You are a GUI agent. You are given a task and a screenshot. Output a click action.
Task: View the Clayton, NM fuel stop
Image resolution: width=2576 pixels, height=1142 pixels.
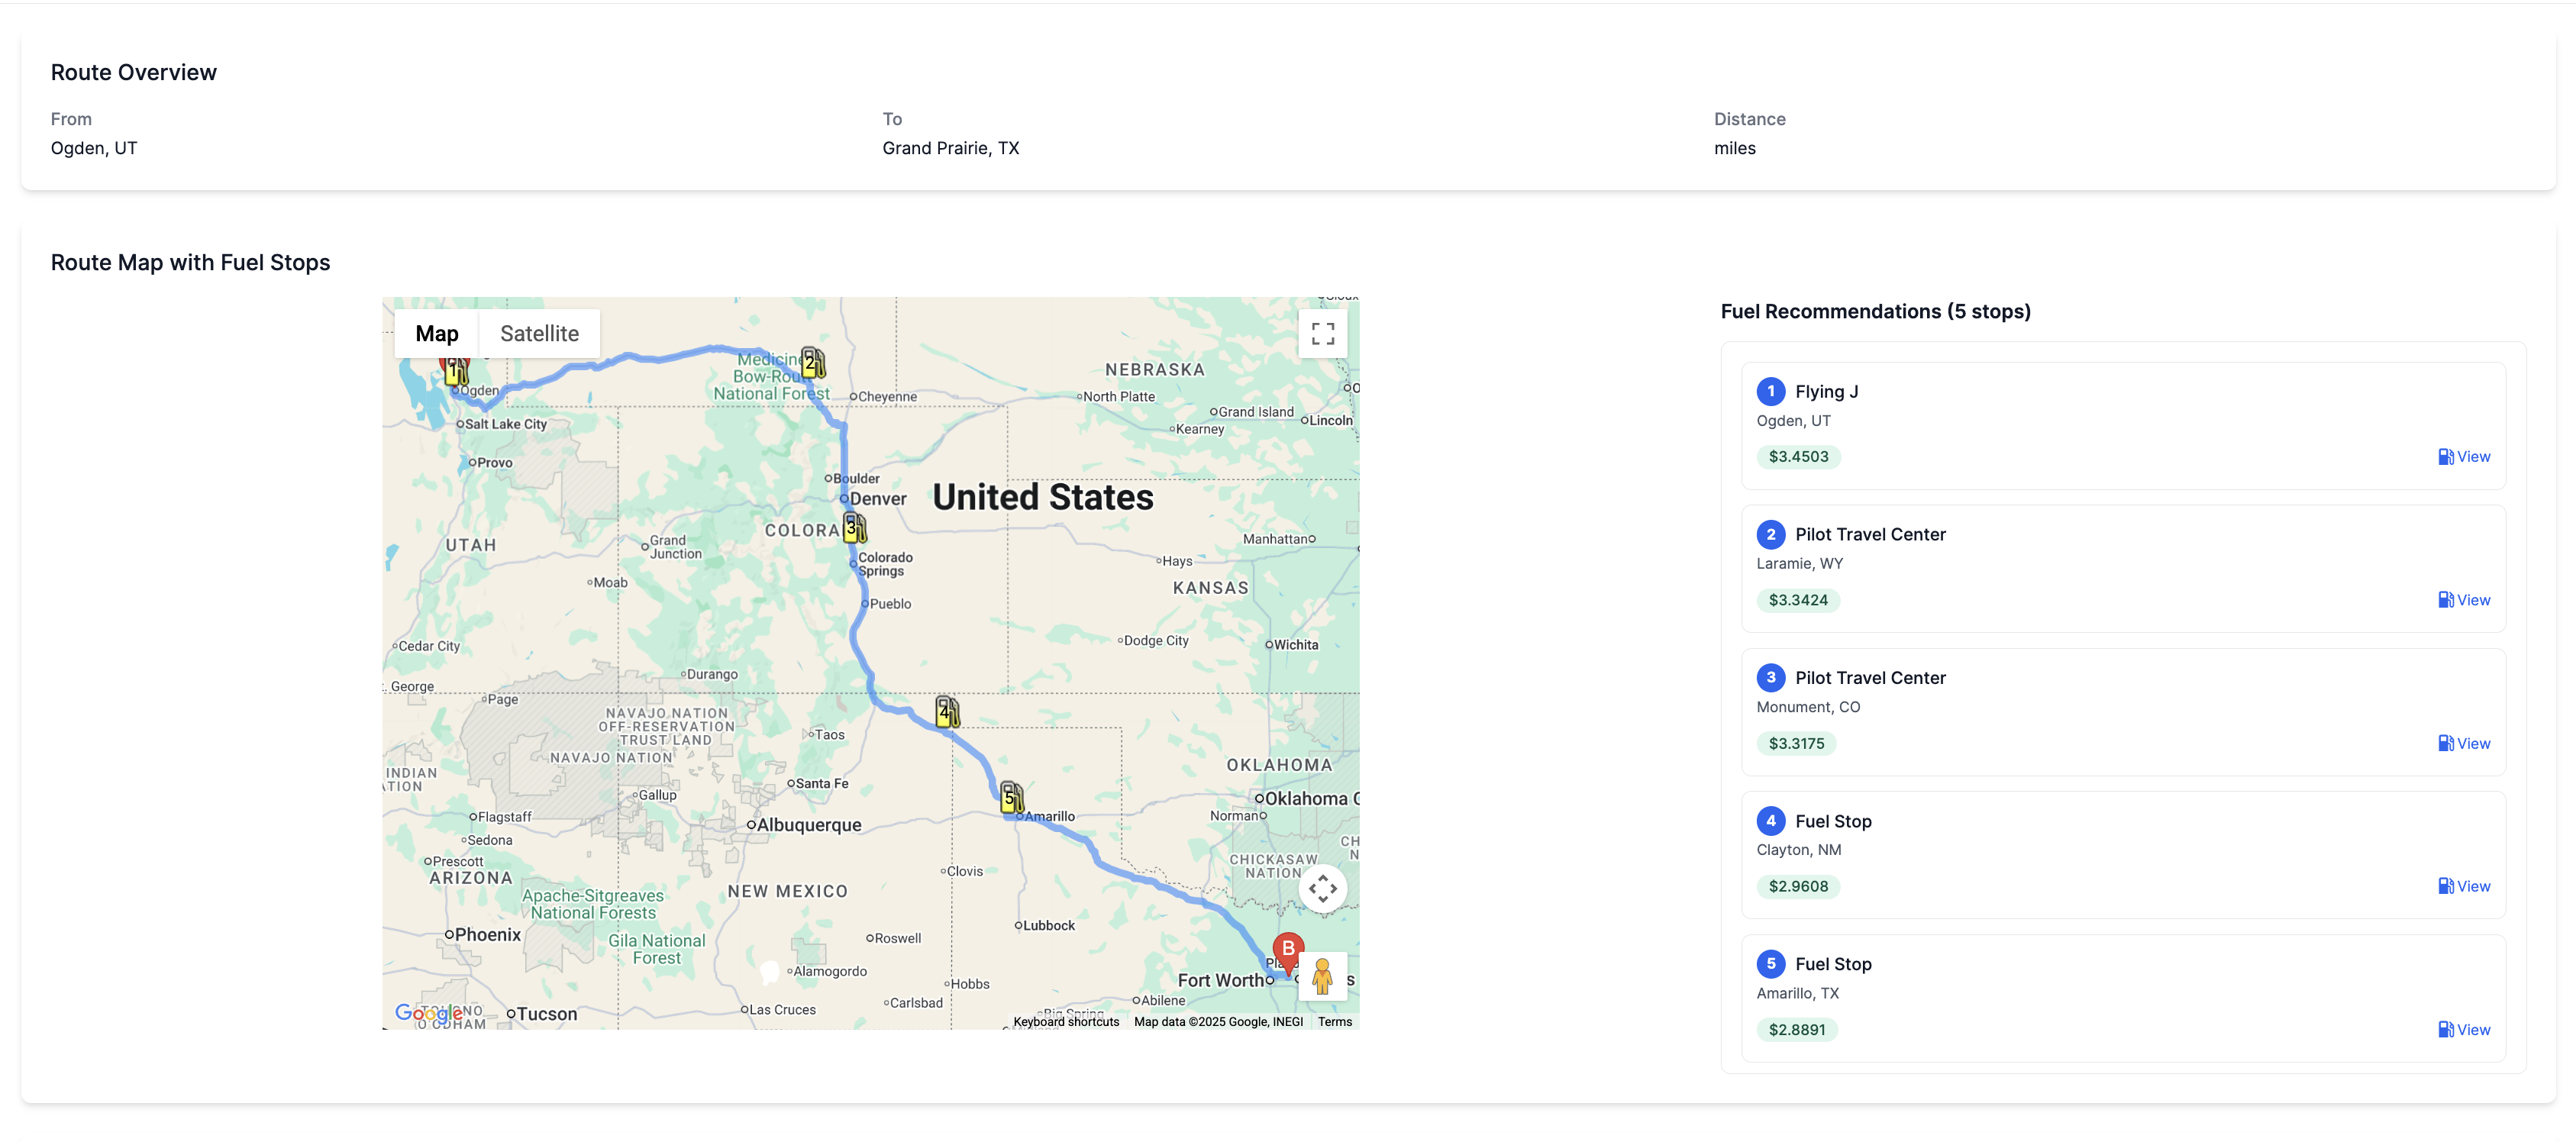pos(2464,886)
